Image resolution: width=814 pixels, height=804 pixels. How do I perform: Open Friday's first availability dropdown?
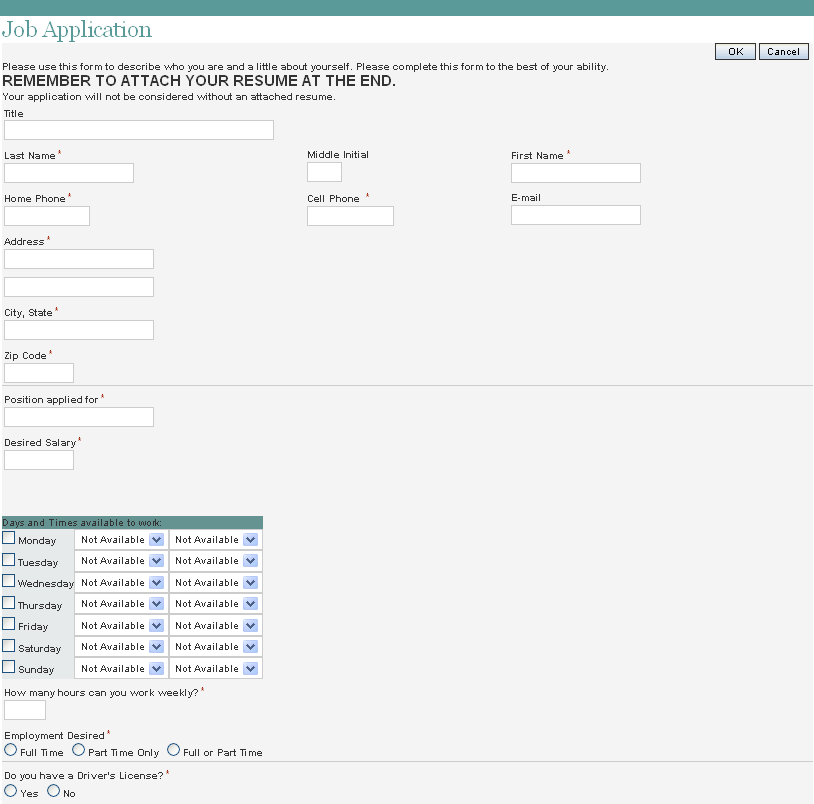tap(121, 626)
